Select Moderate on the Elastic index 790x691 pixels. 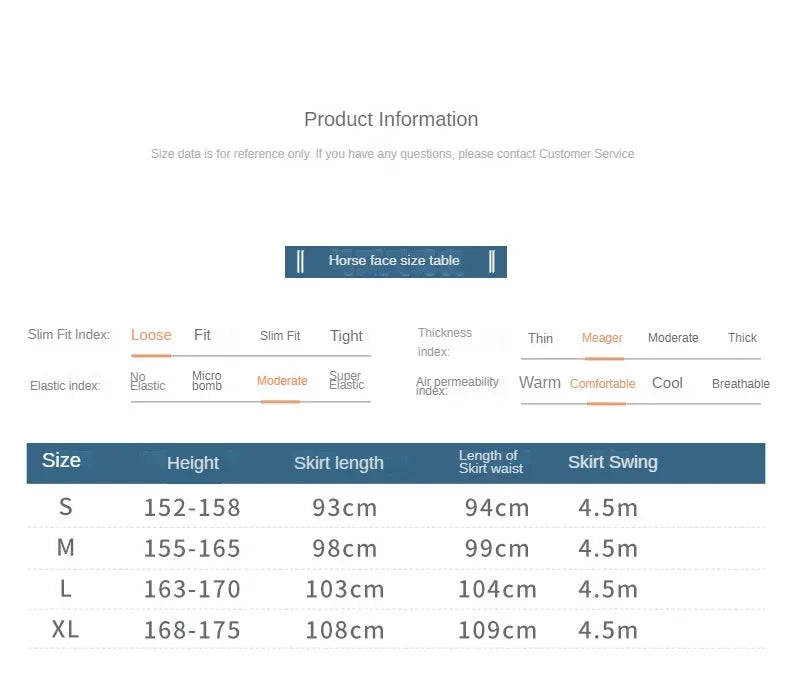coord(282,381)
